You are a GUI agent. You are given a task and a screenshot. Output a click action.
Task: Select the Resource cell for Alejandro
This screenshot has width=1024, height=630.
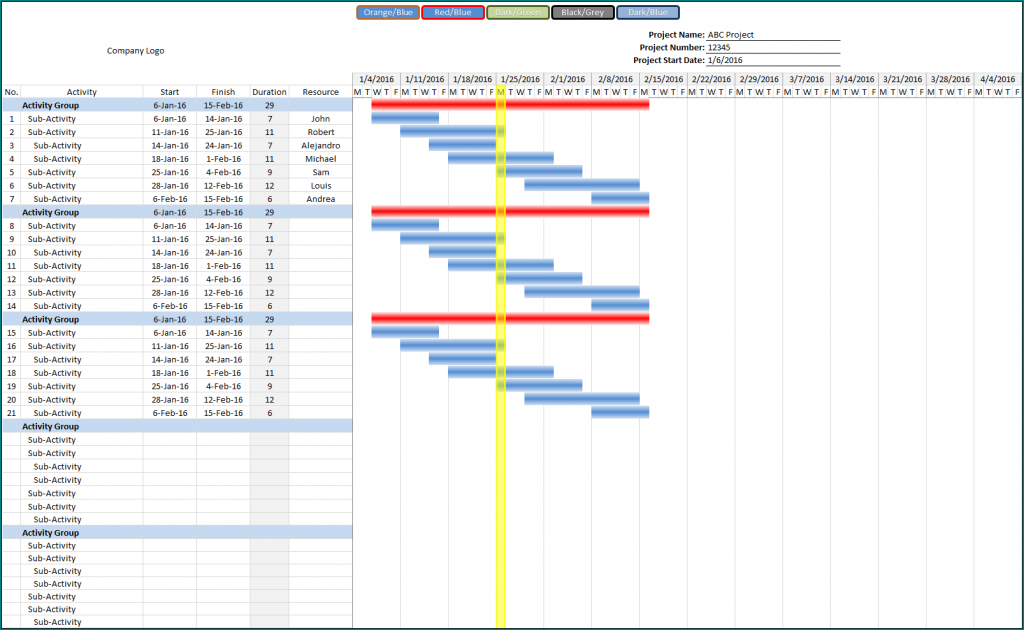(320, 145)
